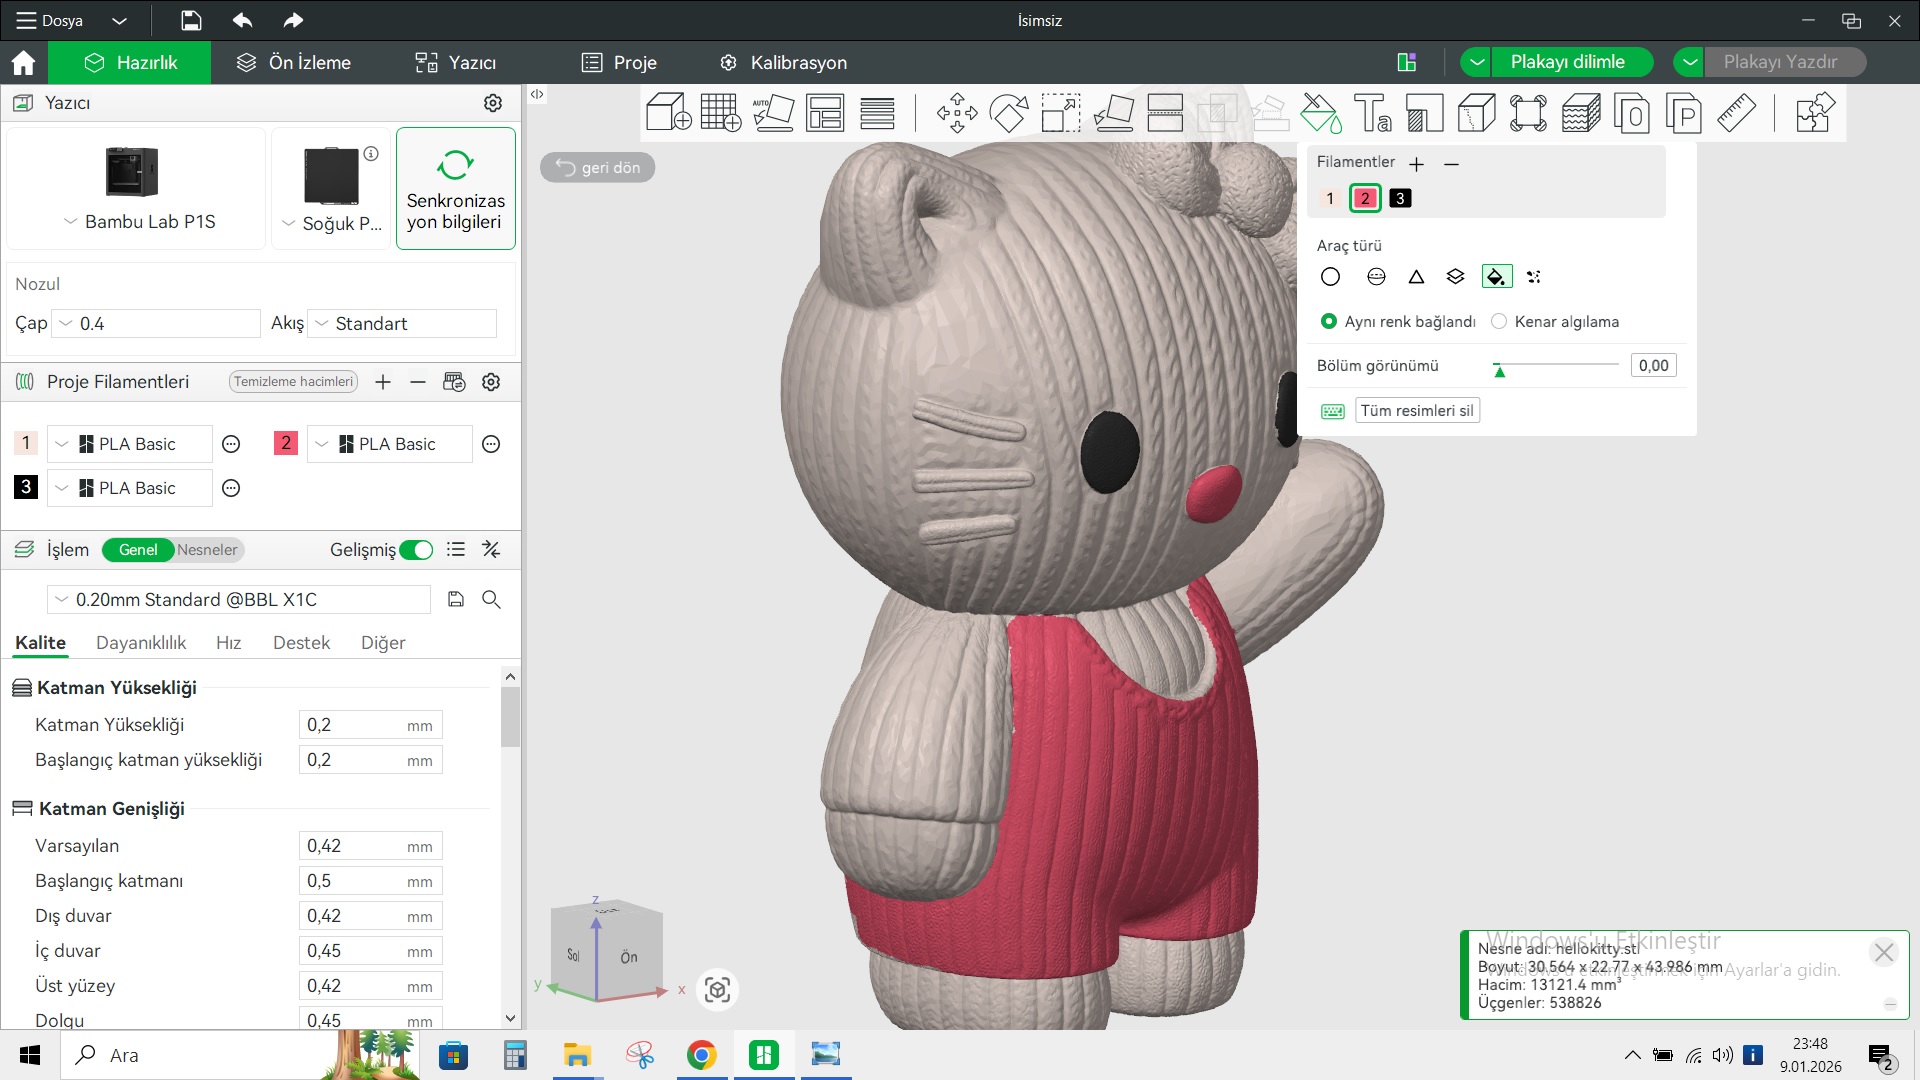Select the Move tool in toolbar
The width and height of the screenshot is (1920, 1080).
(x=957, y=112)
